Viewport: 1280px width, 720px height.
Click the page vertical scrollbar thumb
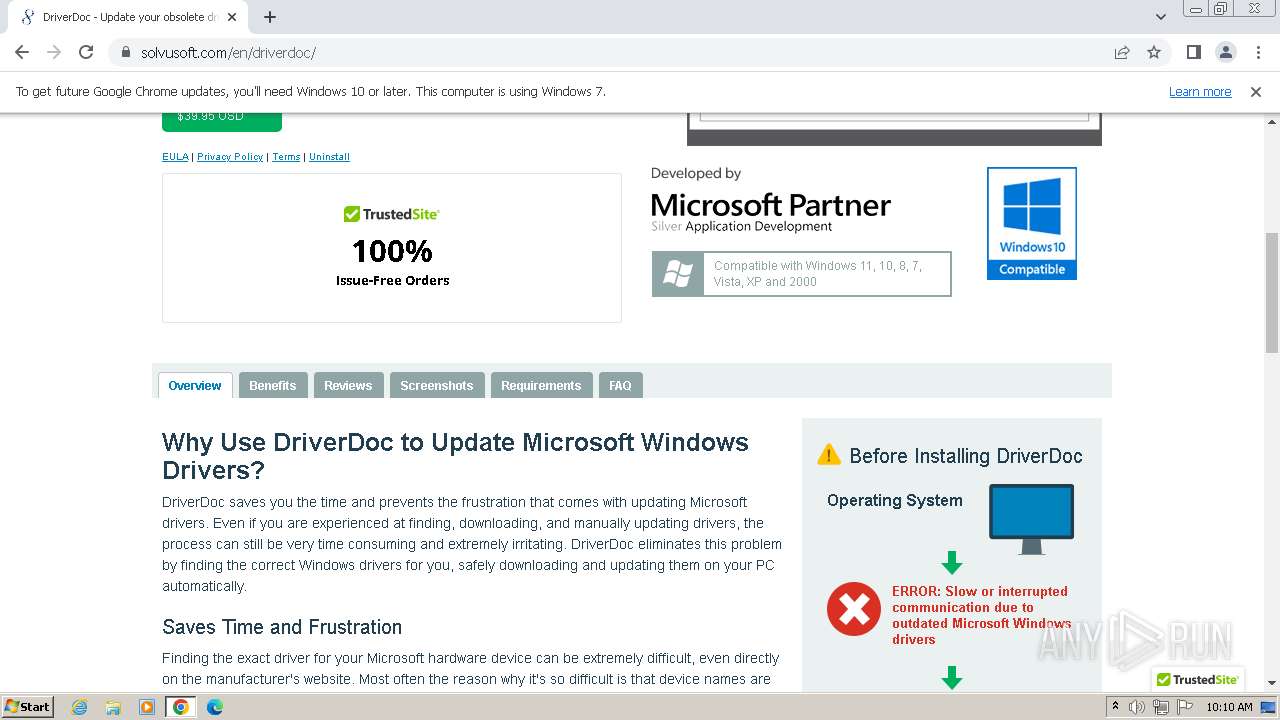(1272, 292)
